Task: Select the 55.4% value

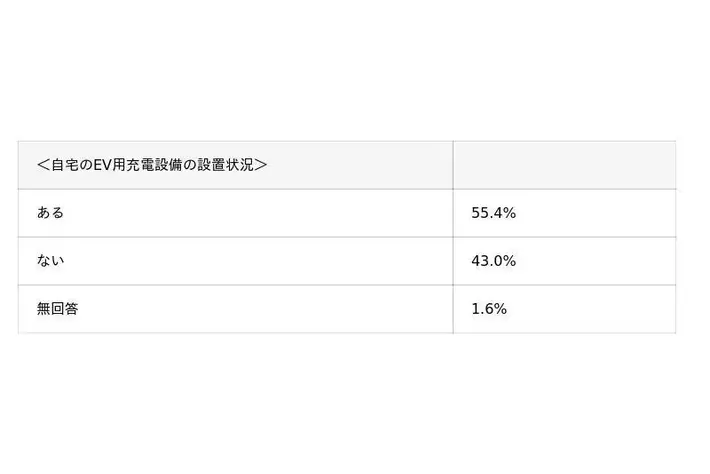Action: pyautogui.click(x=494, y=213)
